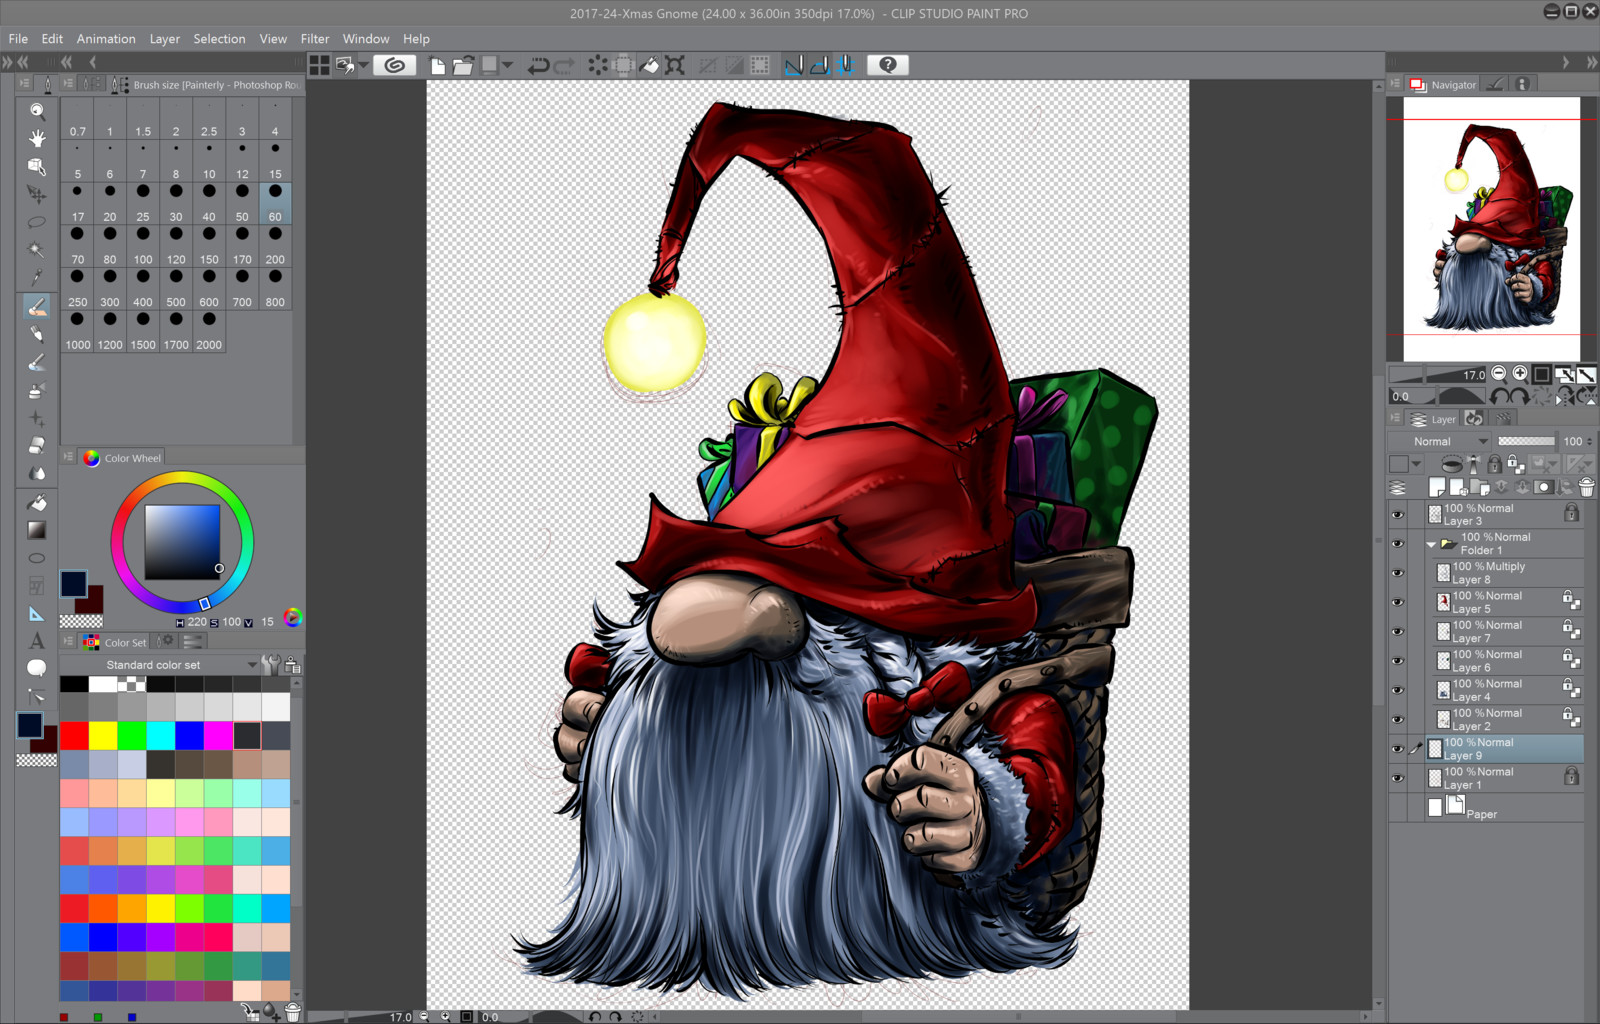Viewport: 1600px width, 1024px height.
Task: Select the Balloon tool
Action: click(x=37, y=668)
